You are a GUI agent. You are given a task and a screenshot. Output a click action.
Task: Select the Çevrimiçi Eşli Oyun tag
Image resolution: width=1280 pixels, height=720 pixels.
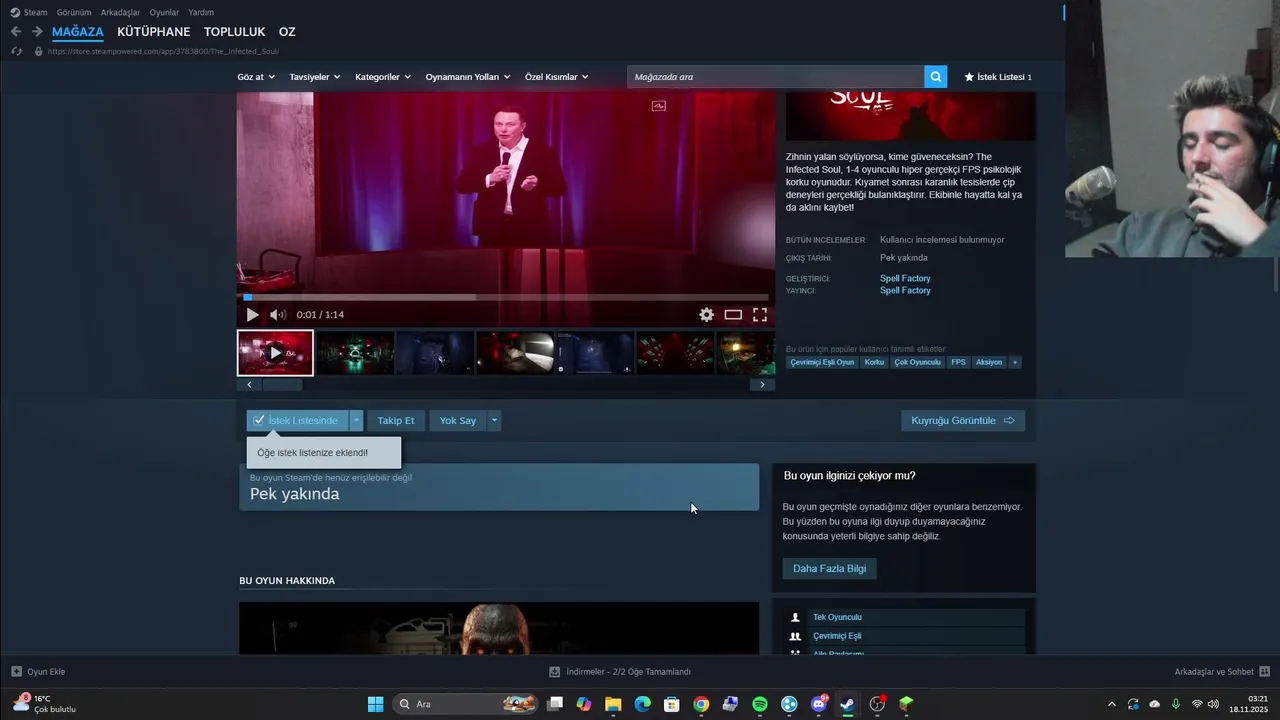tap(822, 362)
